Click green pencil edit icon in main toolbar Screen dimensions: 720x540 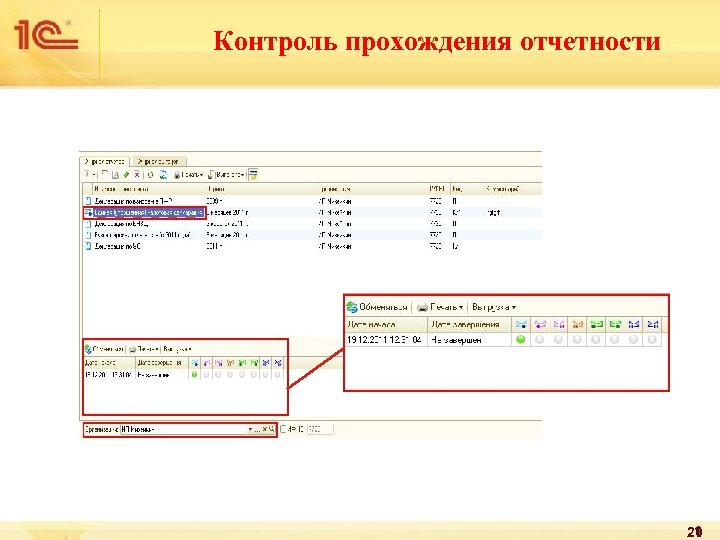[x=126, y=174]
